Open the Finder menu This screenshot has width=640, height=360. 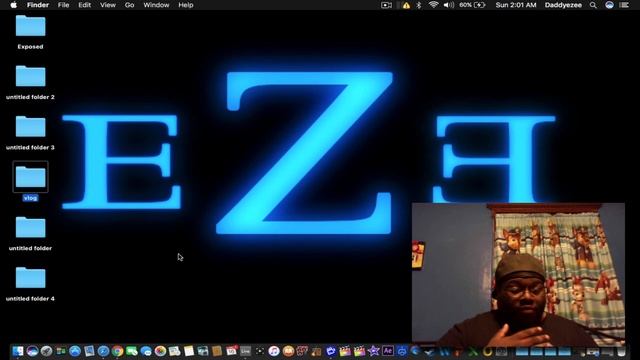pyautogui.click(x=38, y=5)
